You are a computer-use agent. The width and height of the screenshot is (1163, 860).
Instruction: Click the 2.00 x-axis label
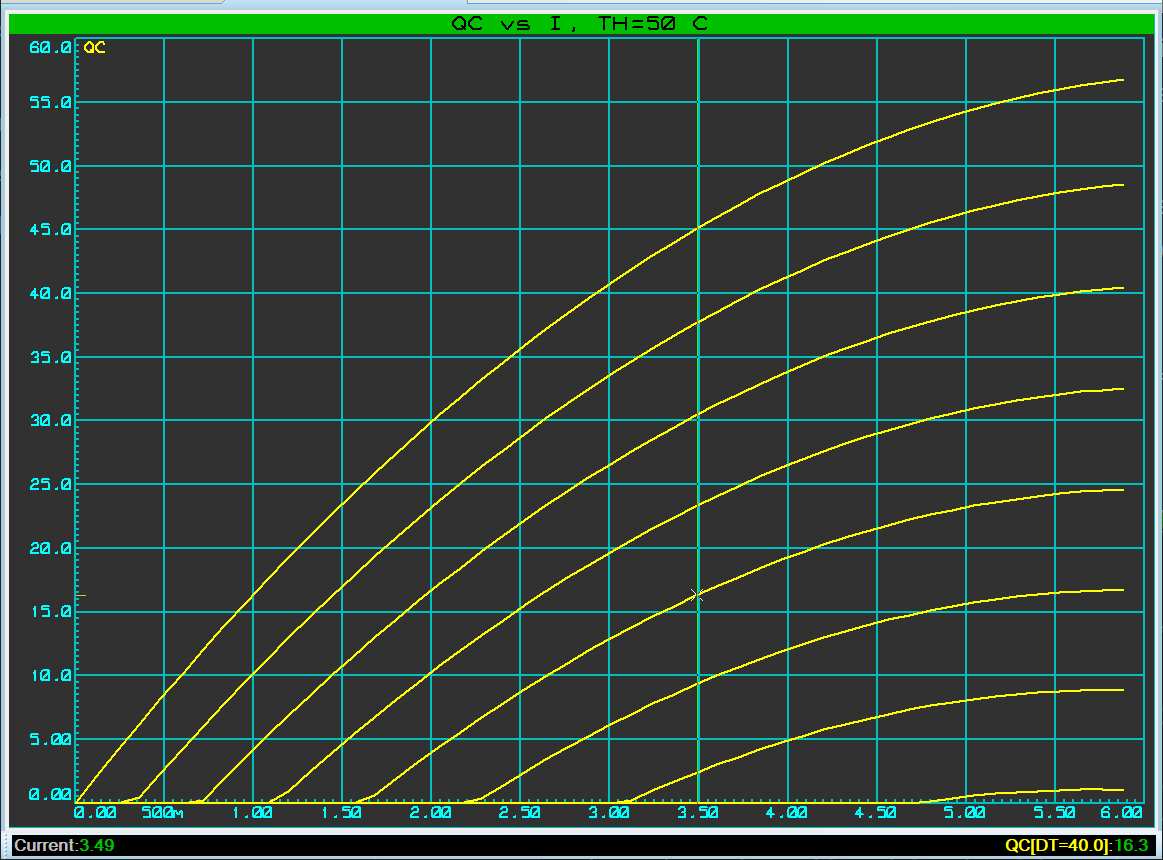(430, 813)
